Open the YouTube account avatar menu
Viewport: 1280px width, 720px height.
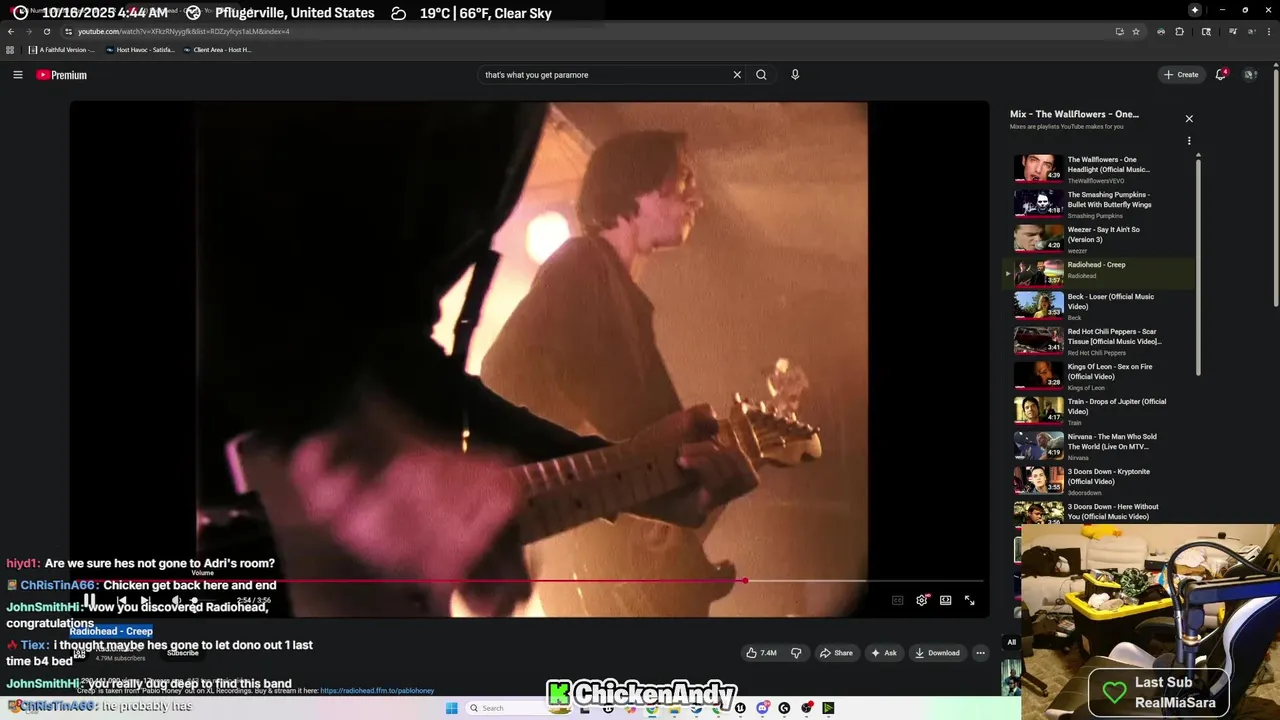(x=1249, y=75)
